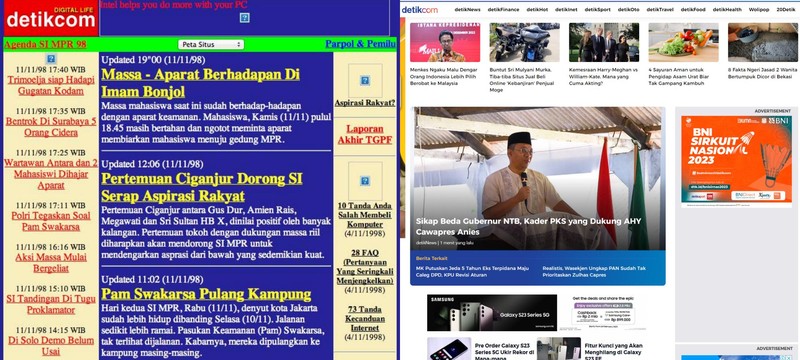800x360 pixels.
Task: Click Fitur Kunci Galaxy S23 FE thumbnail
Action: click(x=559, y=349)
